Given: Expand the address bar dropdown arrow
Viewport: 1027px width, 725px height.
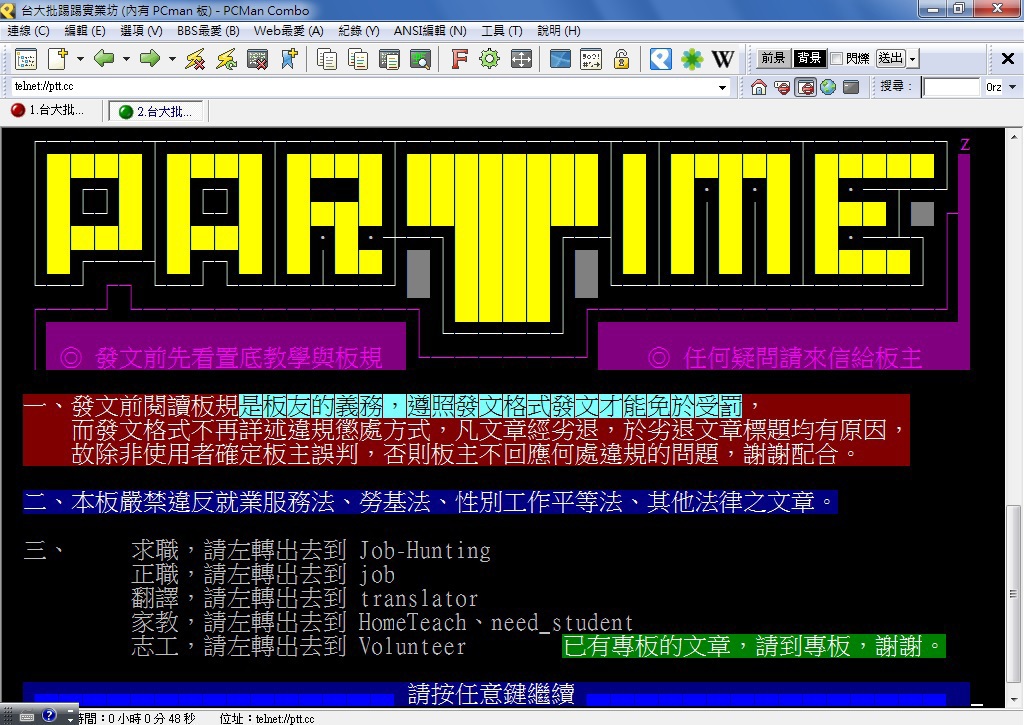Looking at the screenshot, I should [723, 87].
